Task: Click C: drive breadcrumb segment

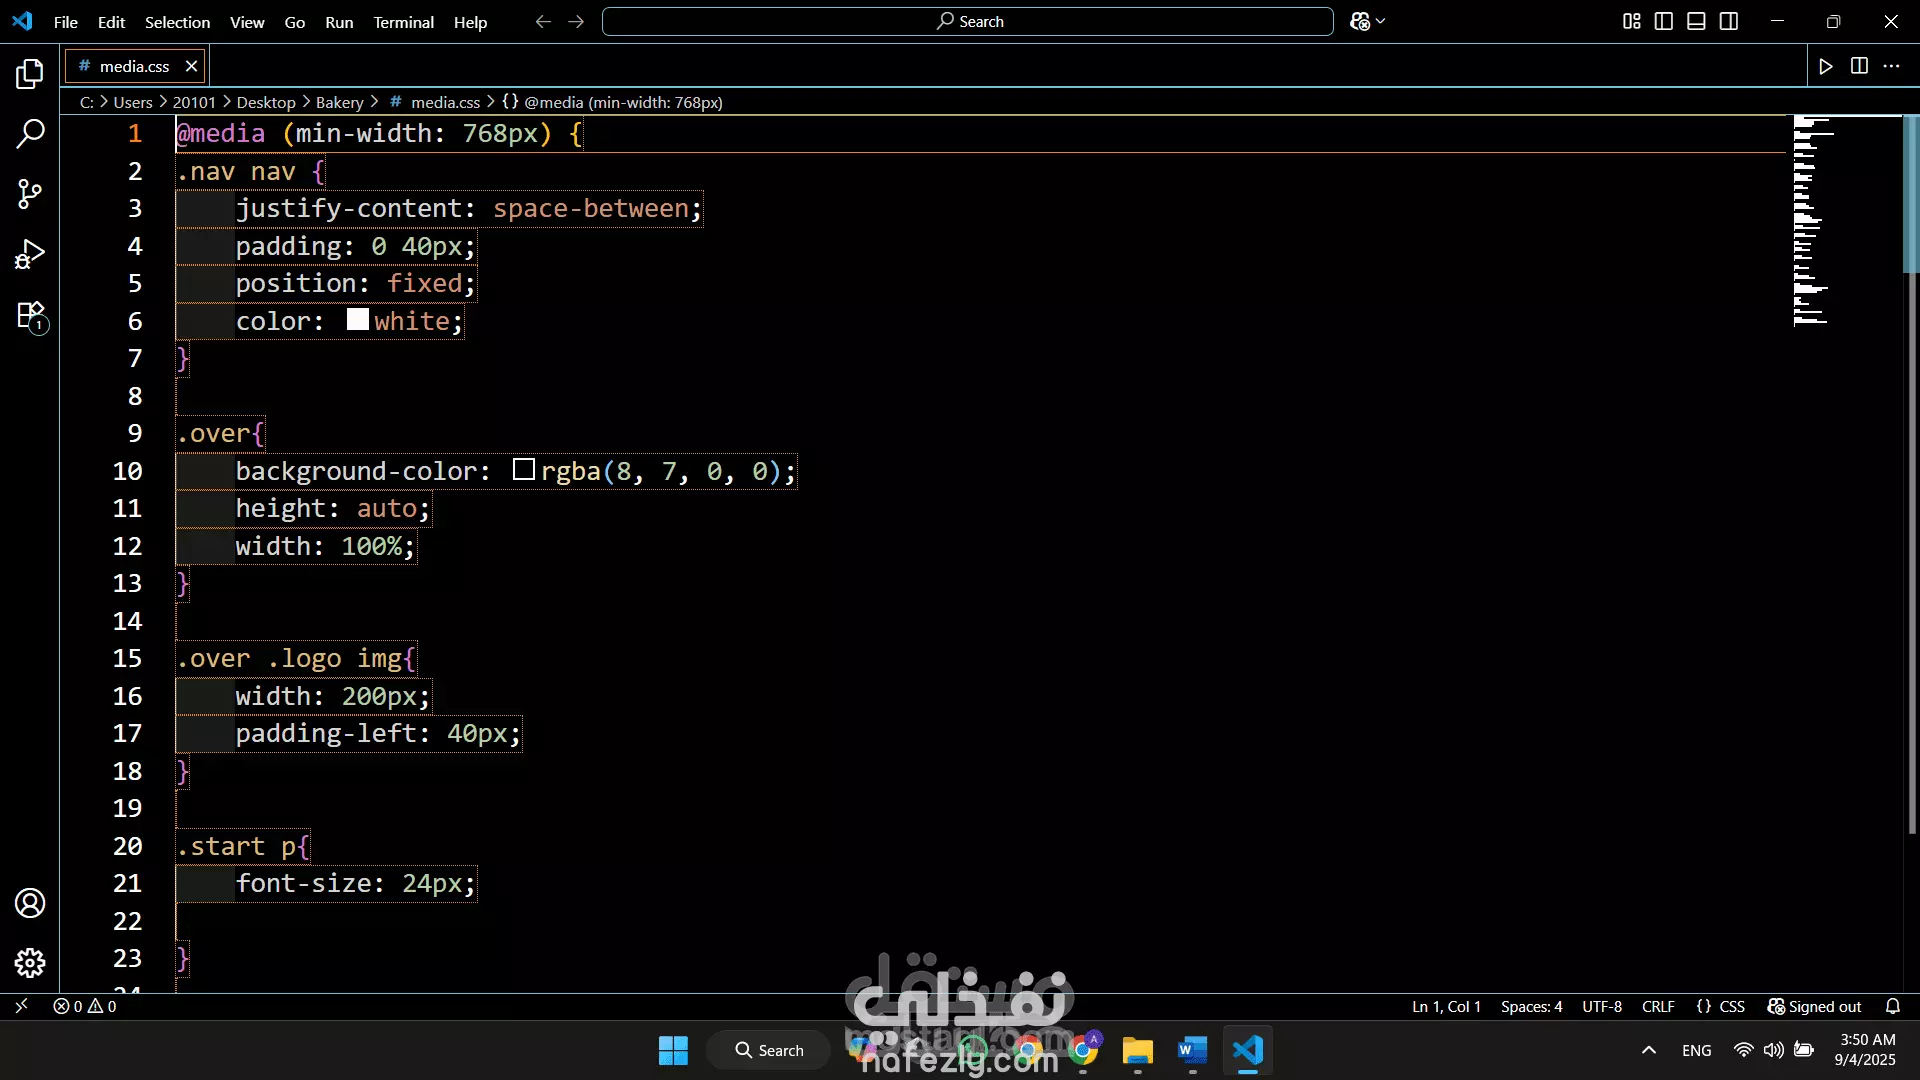Action: click(x=87, y=102)
